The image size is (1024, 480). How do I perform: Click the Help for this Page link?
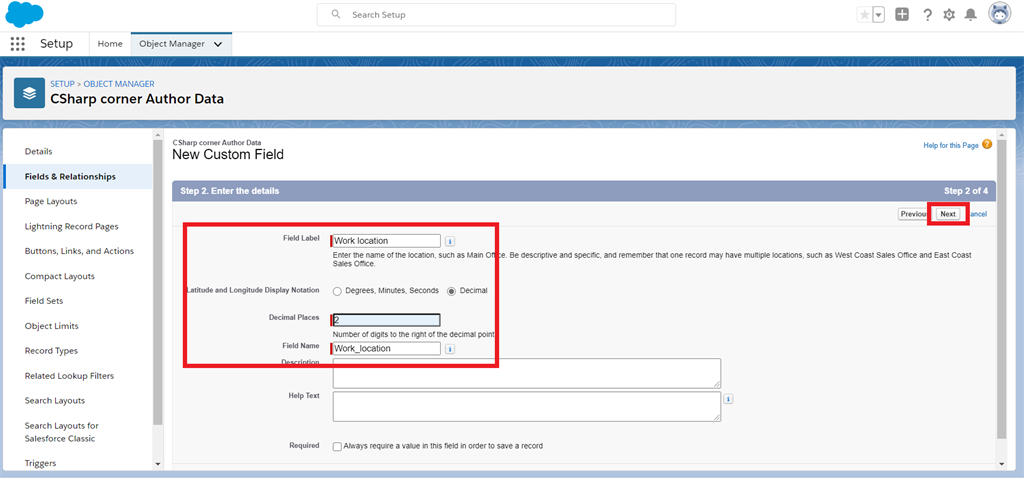click(x=950, y=146)
